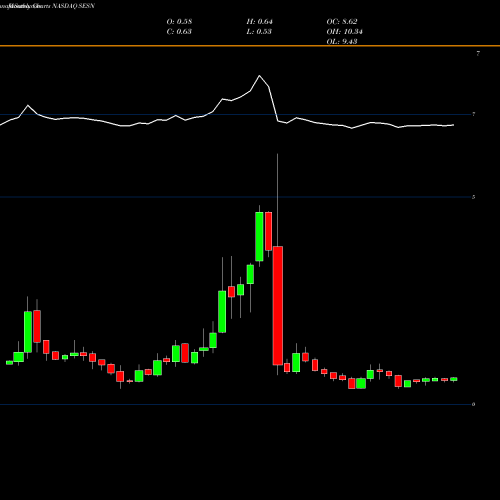The image size is (500, 500).
Task: Select the 'H: 0.64' high value
Action: click(260, 22)
